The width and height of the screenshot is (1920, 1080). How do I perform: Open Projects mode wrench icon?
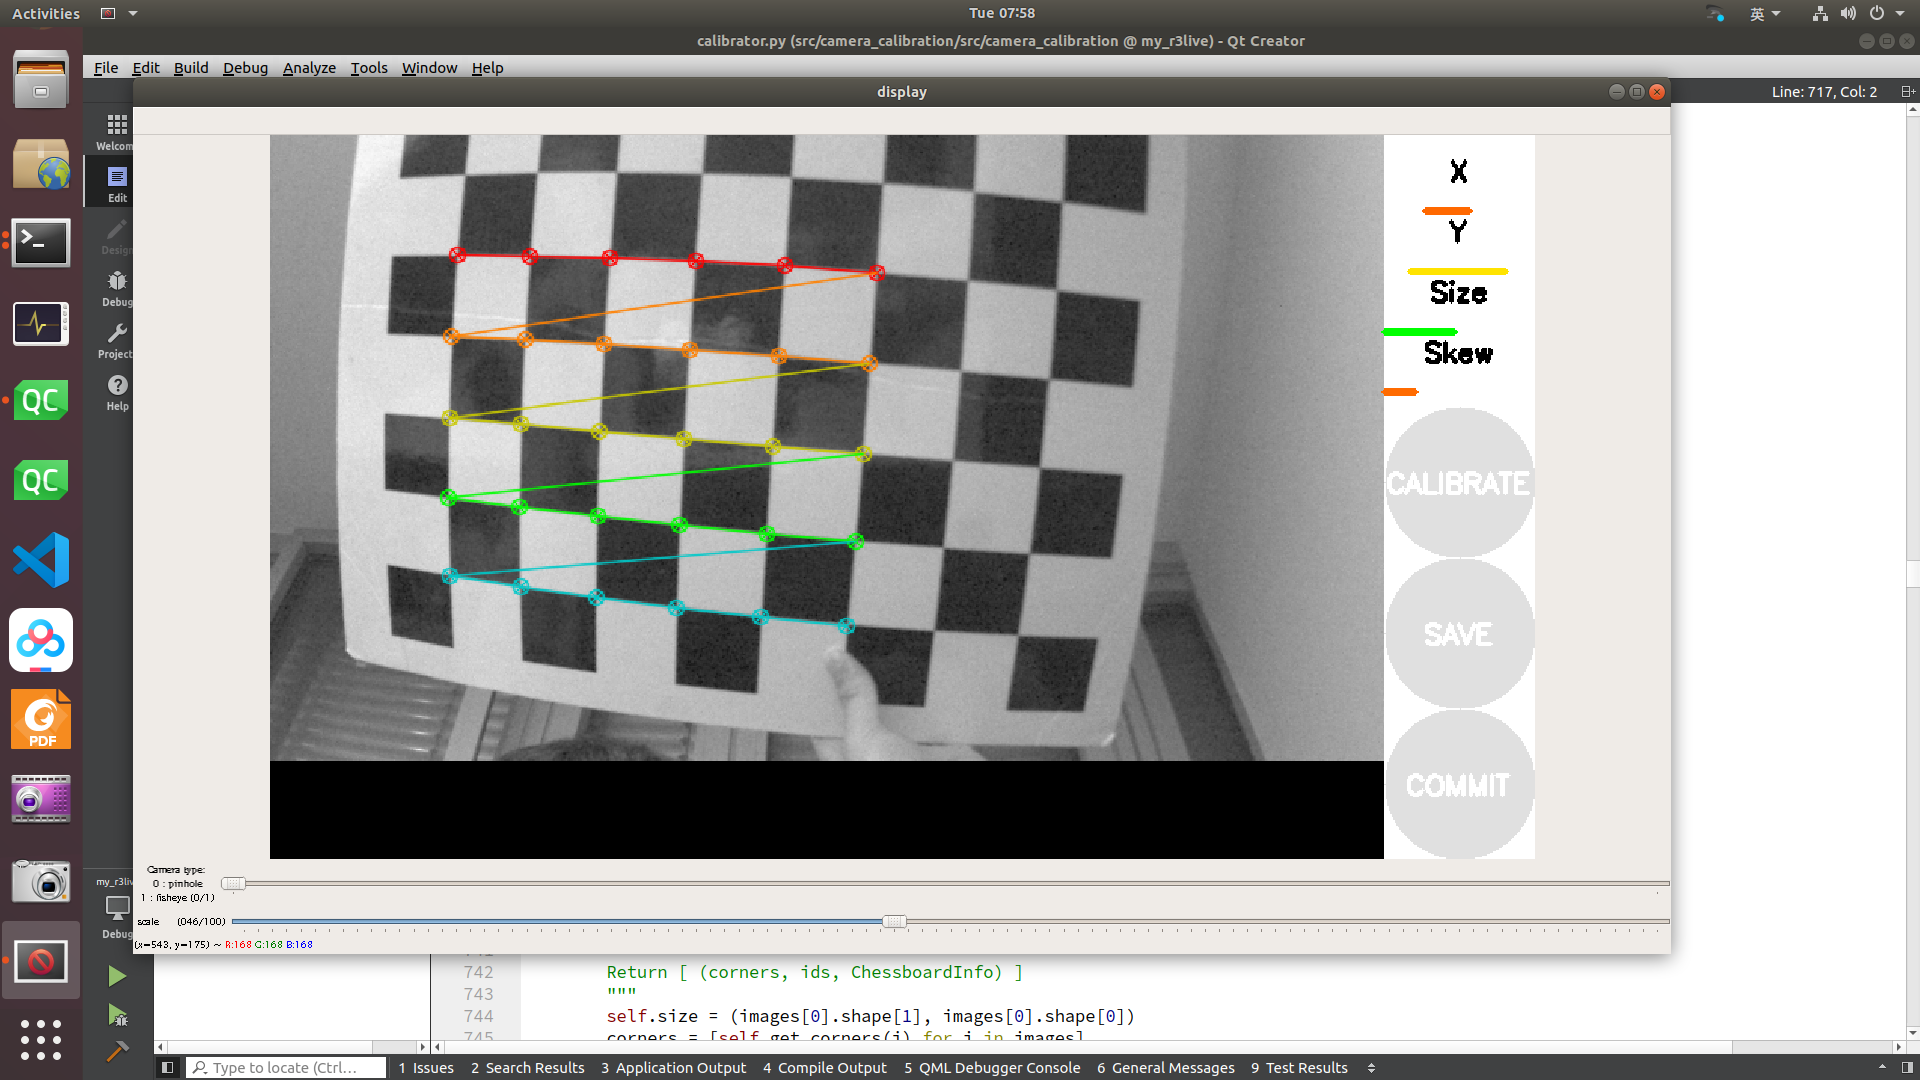(117, 340)
